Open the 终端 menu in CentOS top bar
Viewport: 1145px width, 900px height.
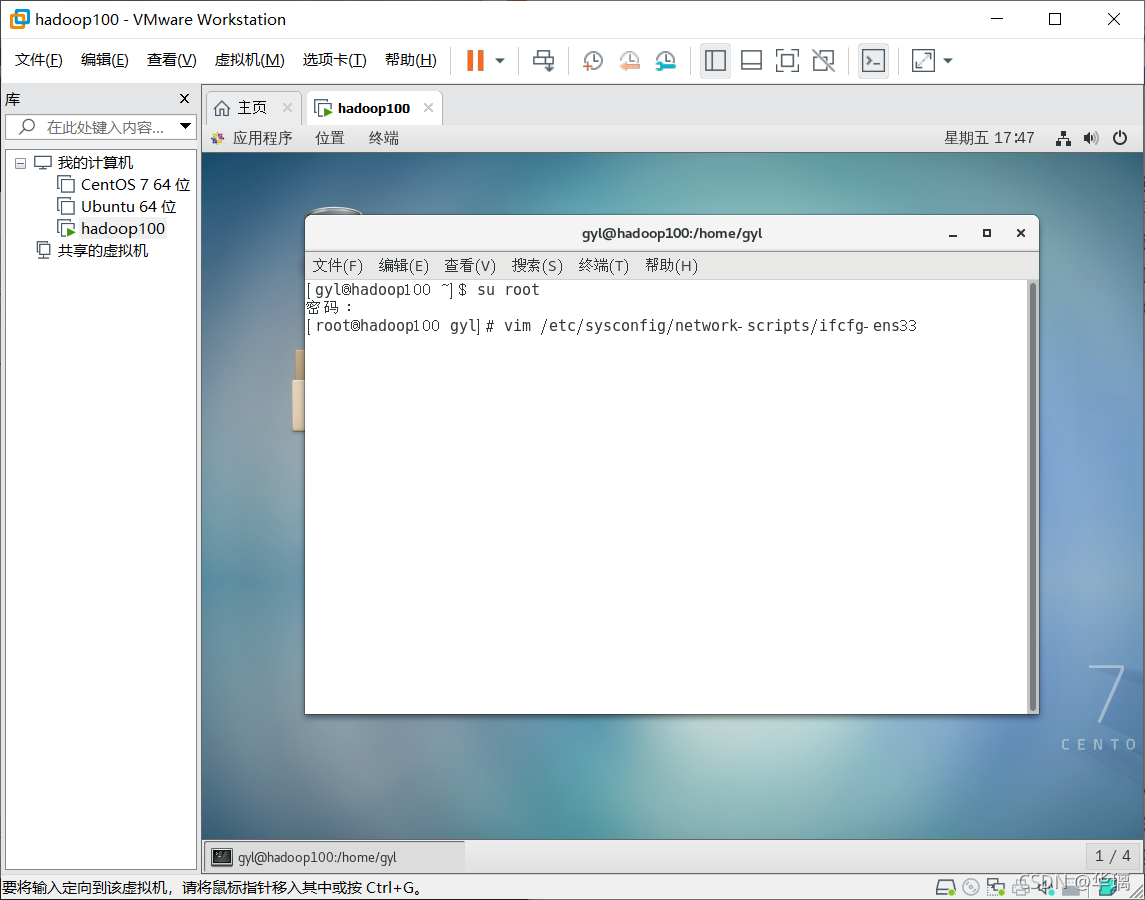coord(383,138)
